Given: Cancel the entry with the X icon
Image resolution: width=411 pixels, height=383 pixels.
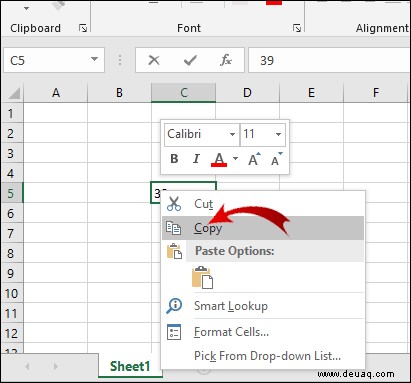Looking at the screenshot, I should [x=154, y=60].
